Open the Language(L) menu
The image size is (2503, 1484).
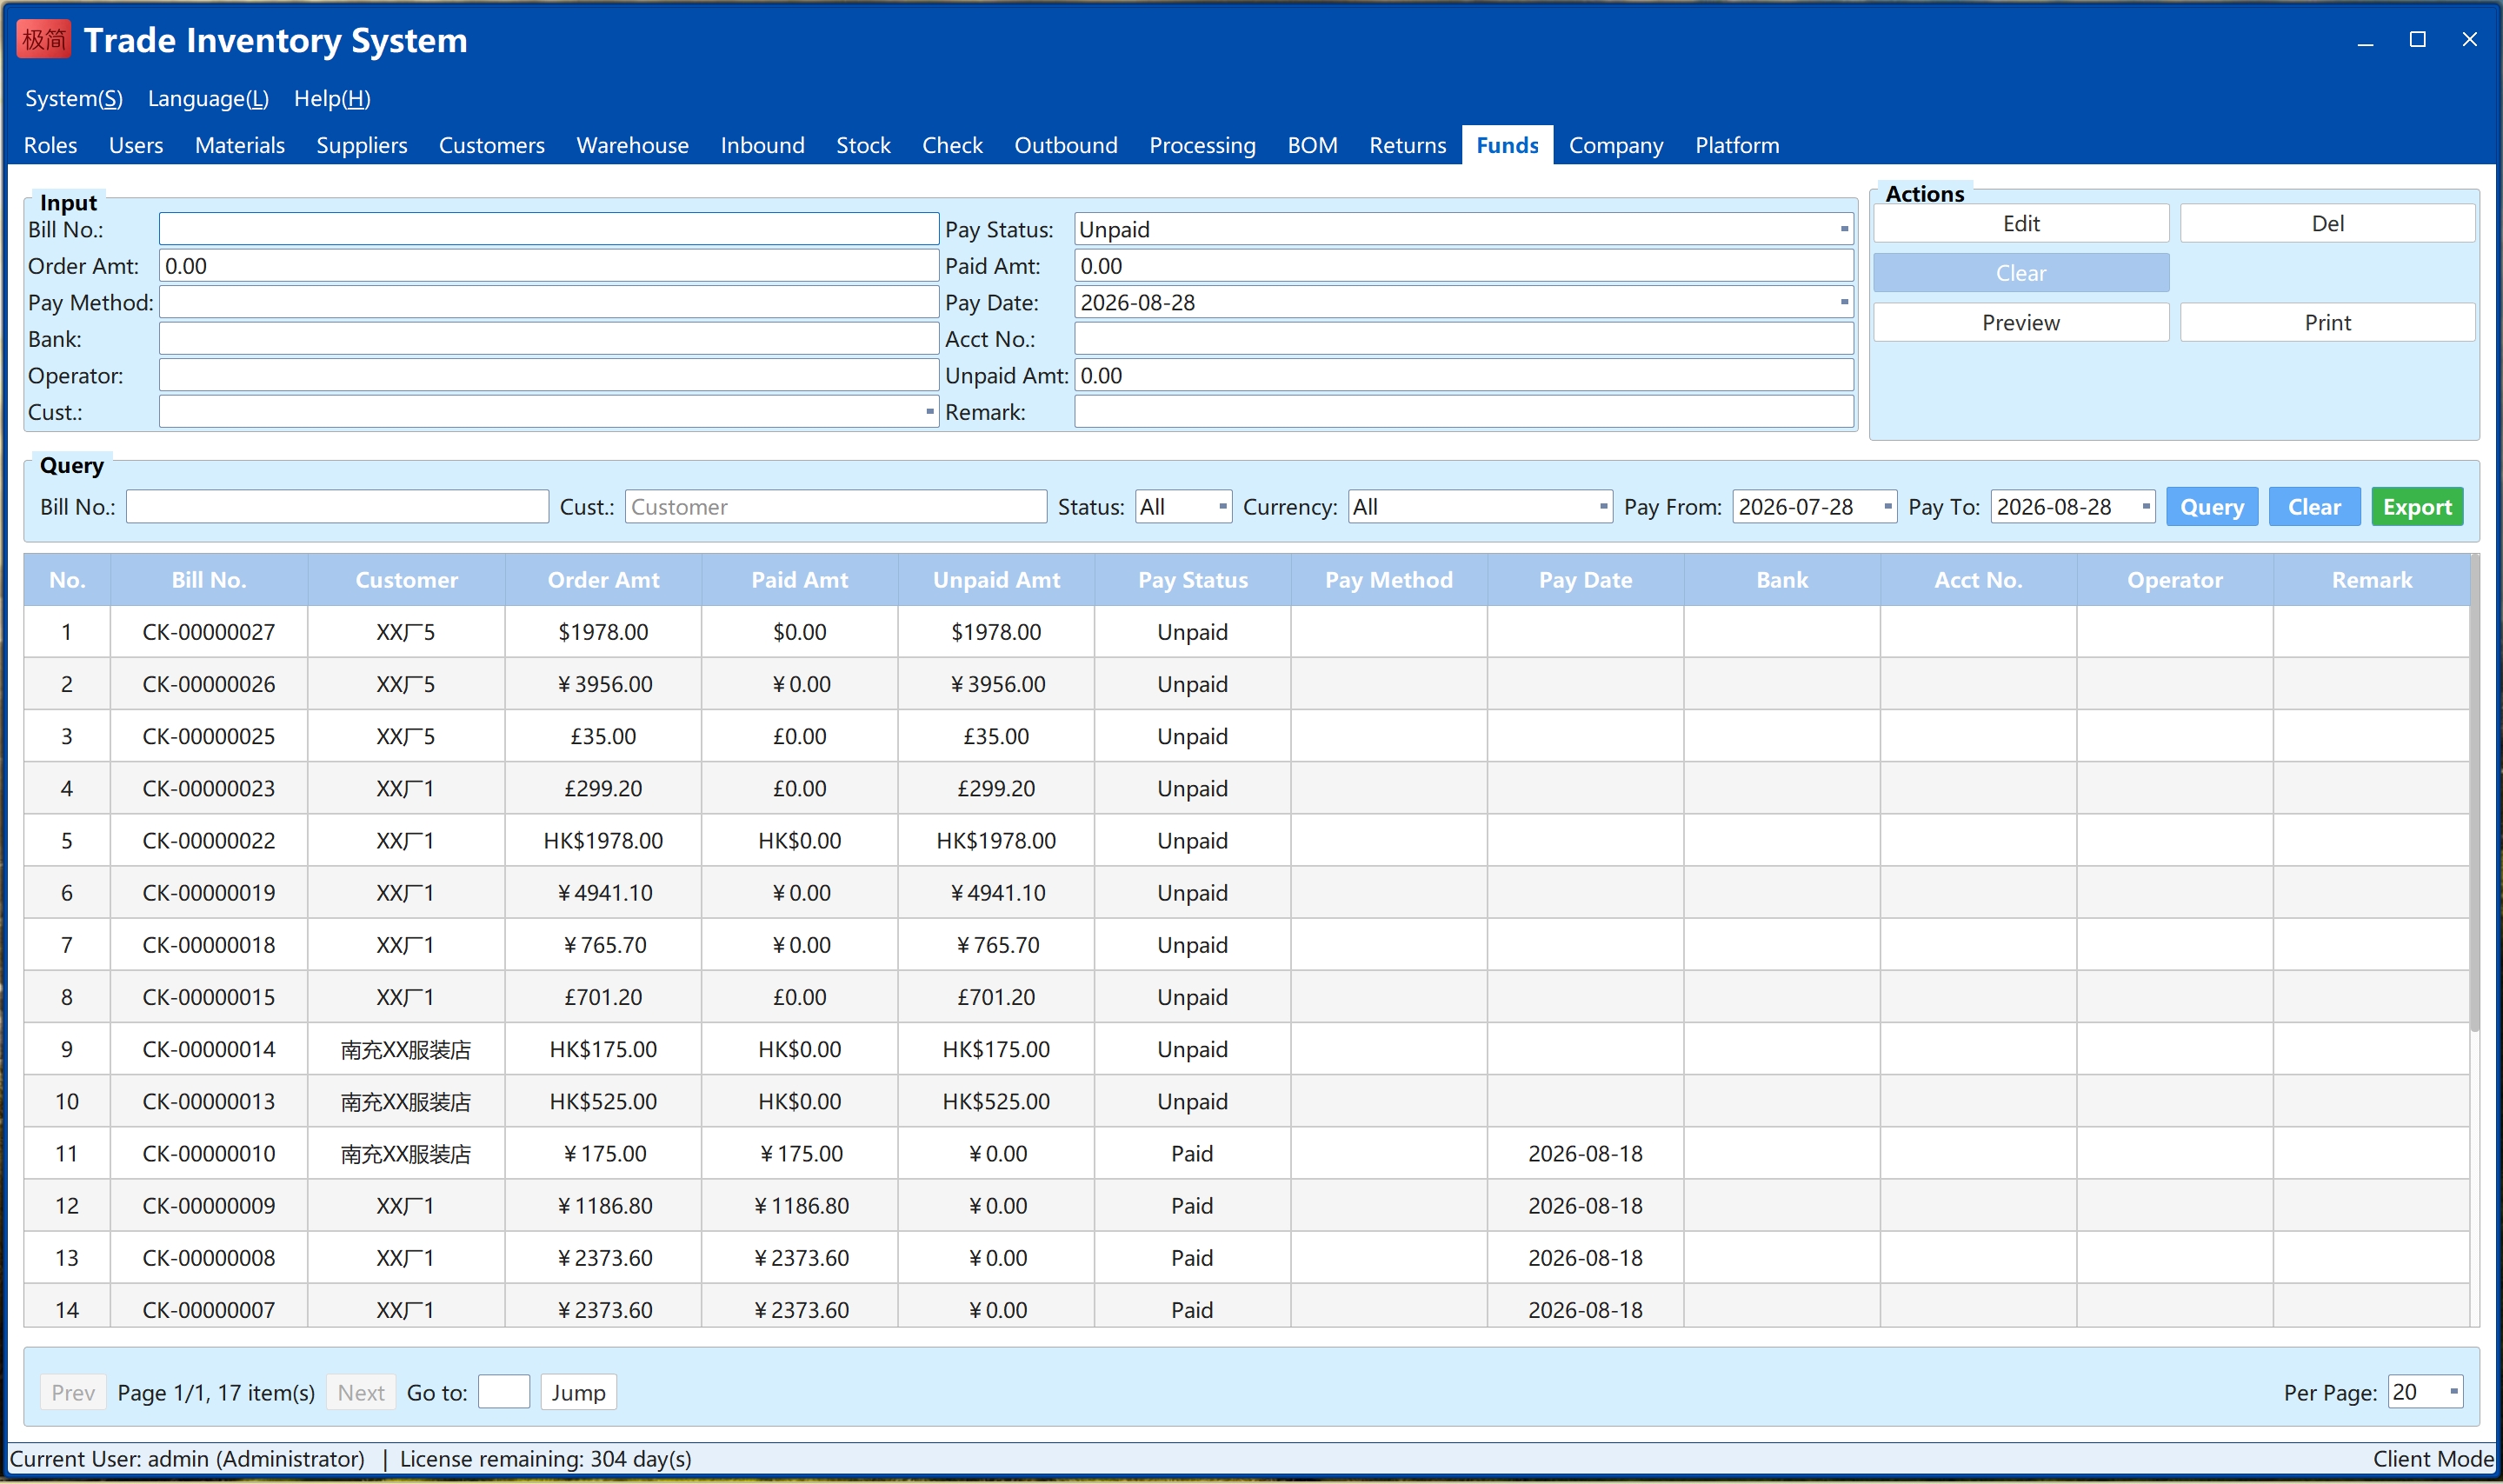point(208,99)
